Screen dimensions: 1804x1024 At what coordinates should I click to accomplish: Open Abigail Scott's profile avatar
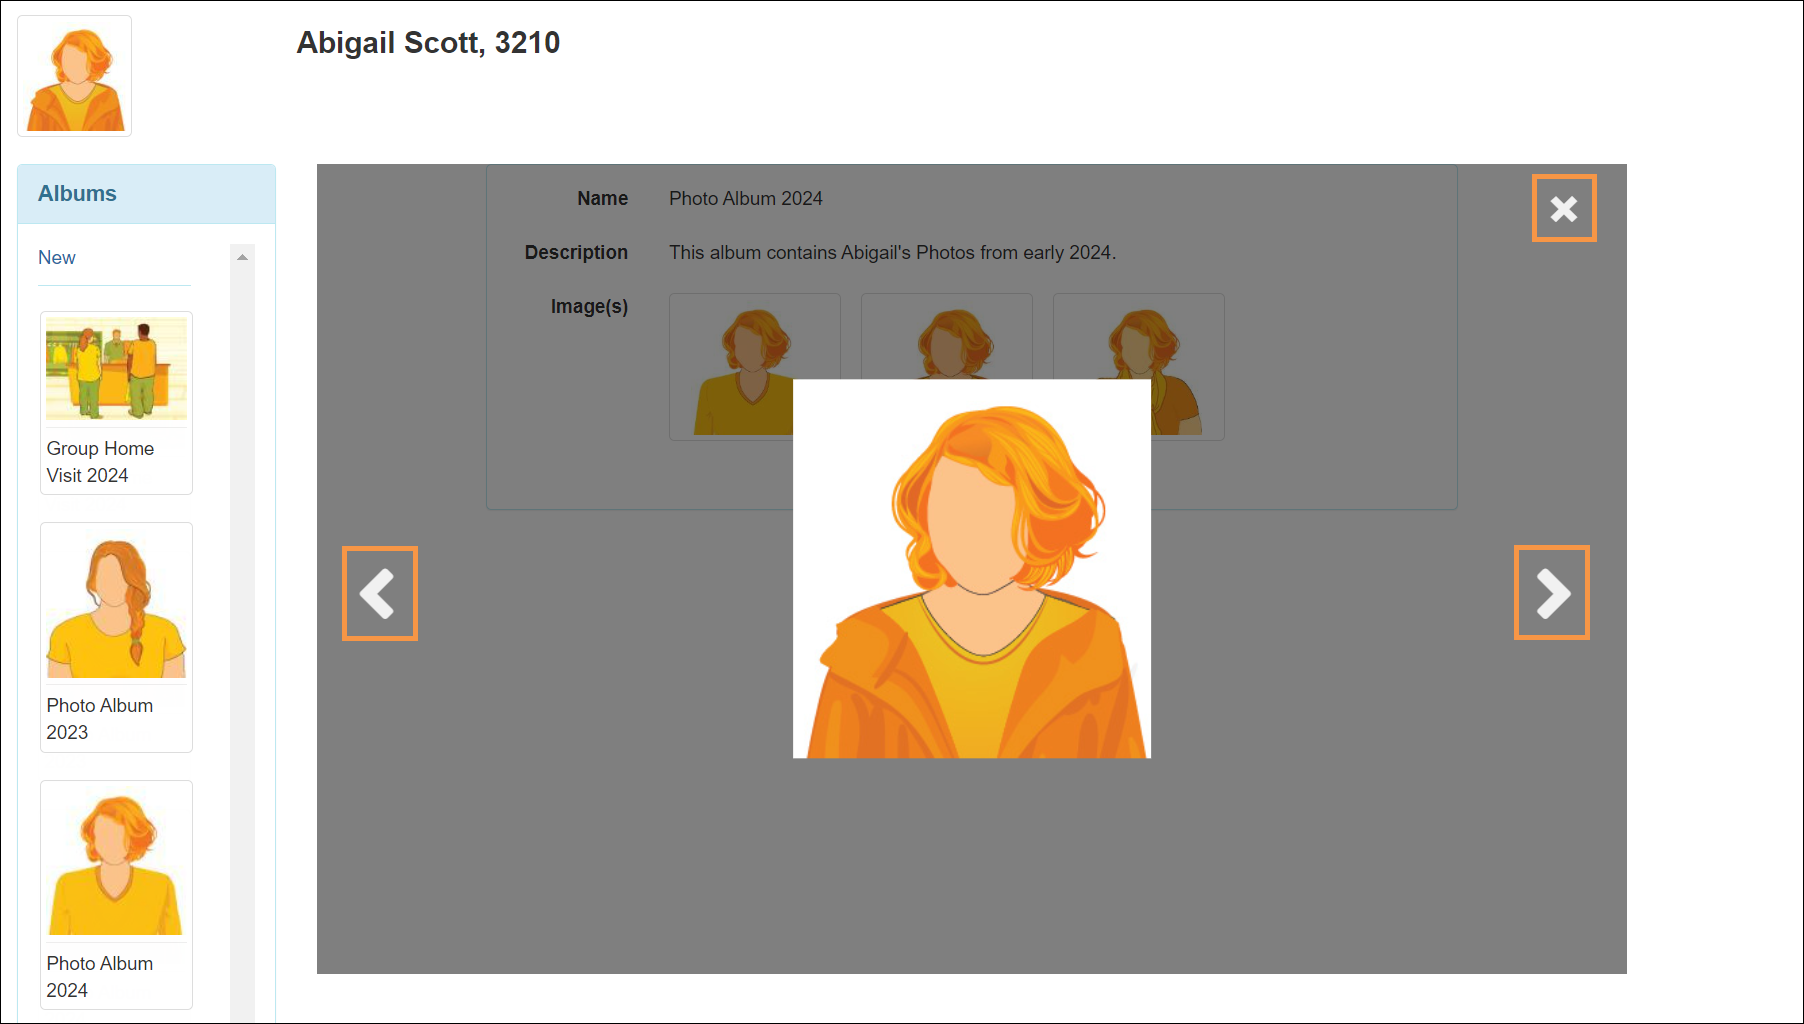coord(75,77)
